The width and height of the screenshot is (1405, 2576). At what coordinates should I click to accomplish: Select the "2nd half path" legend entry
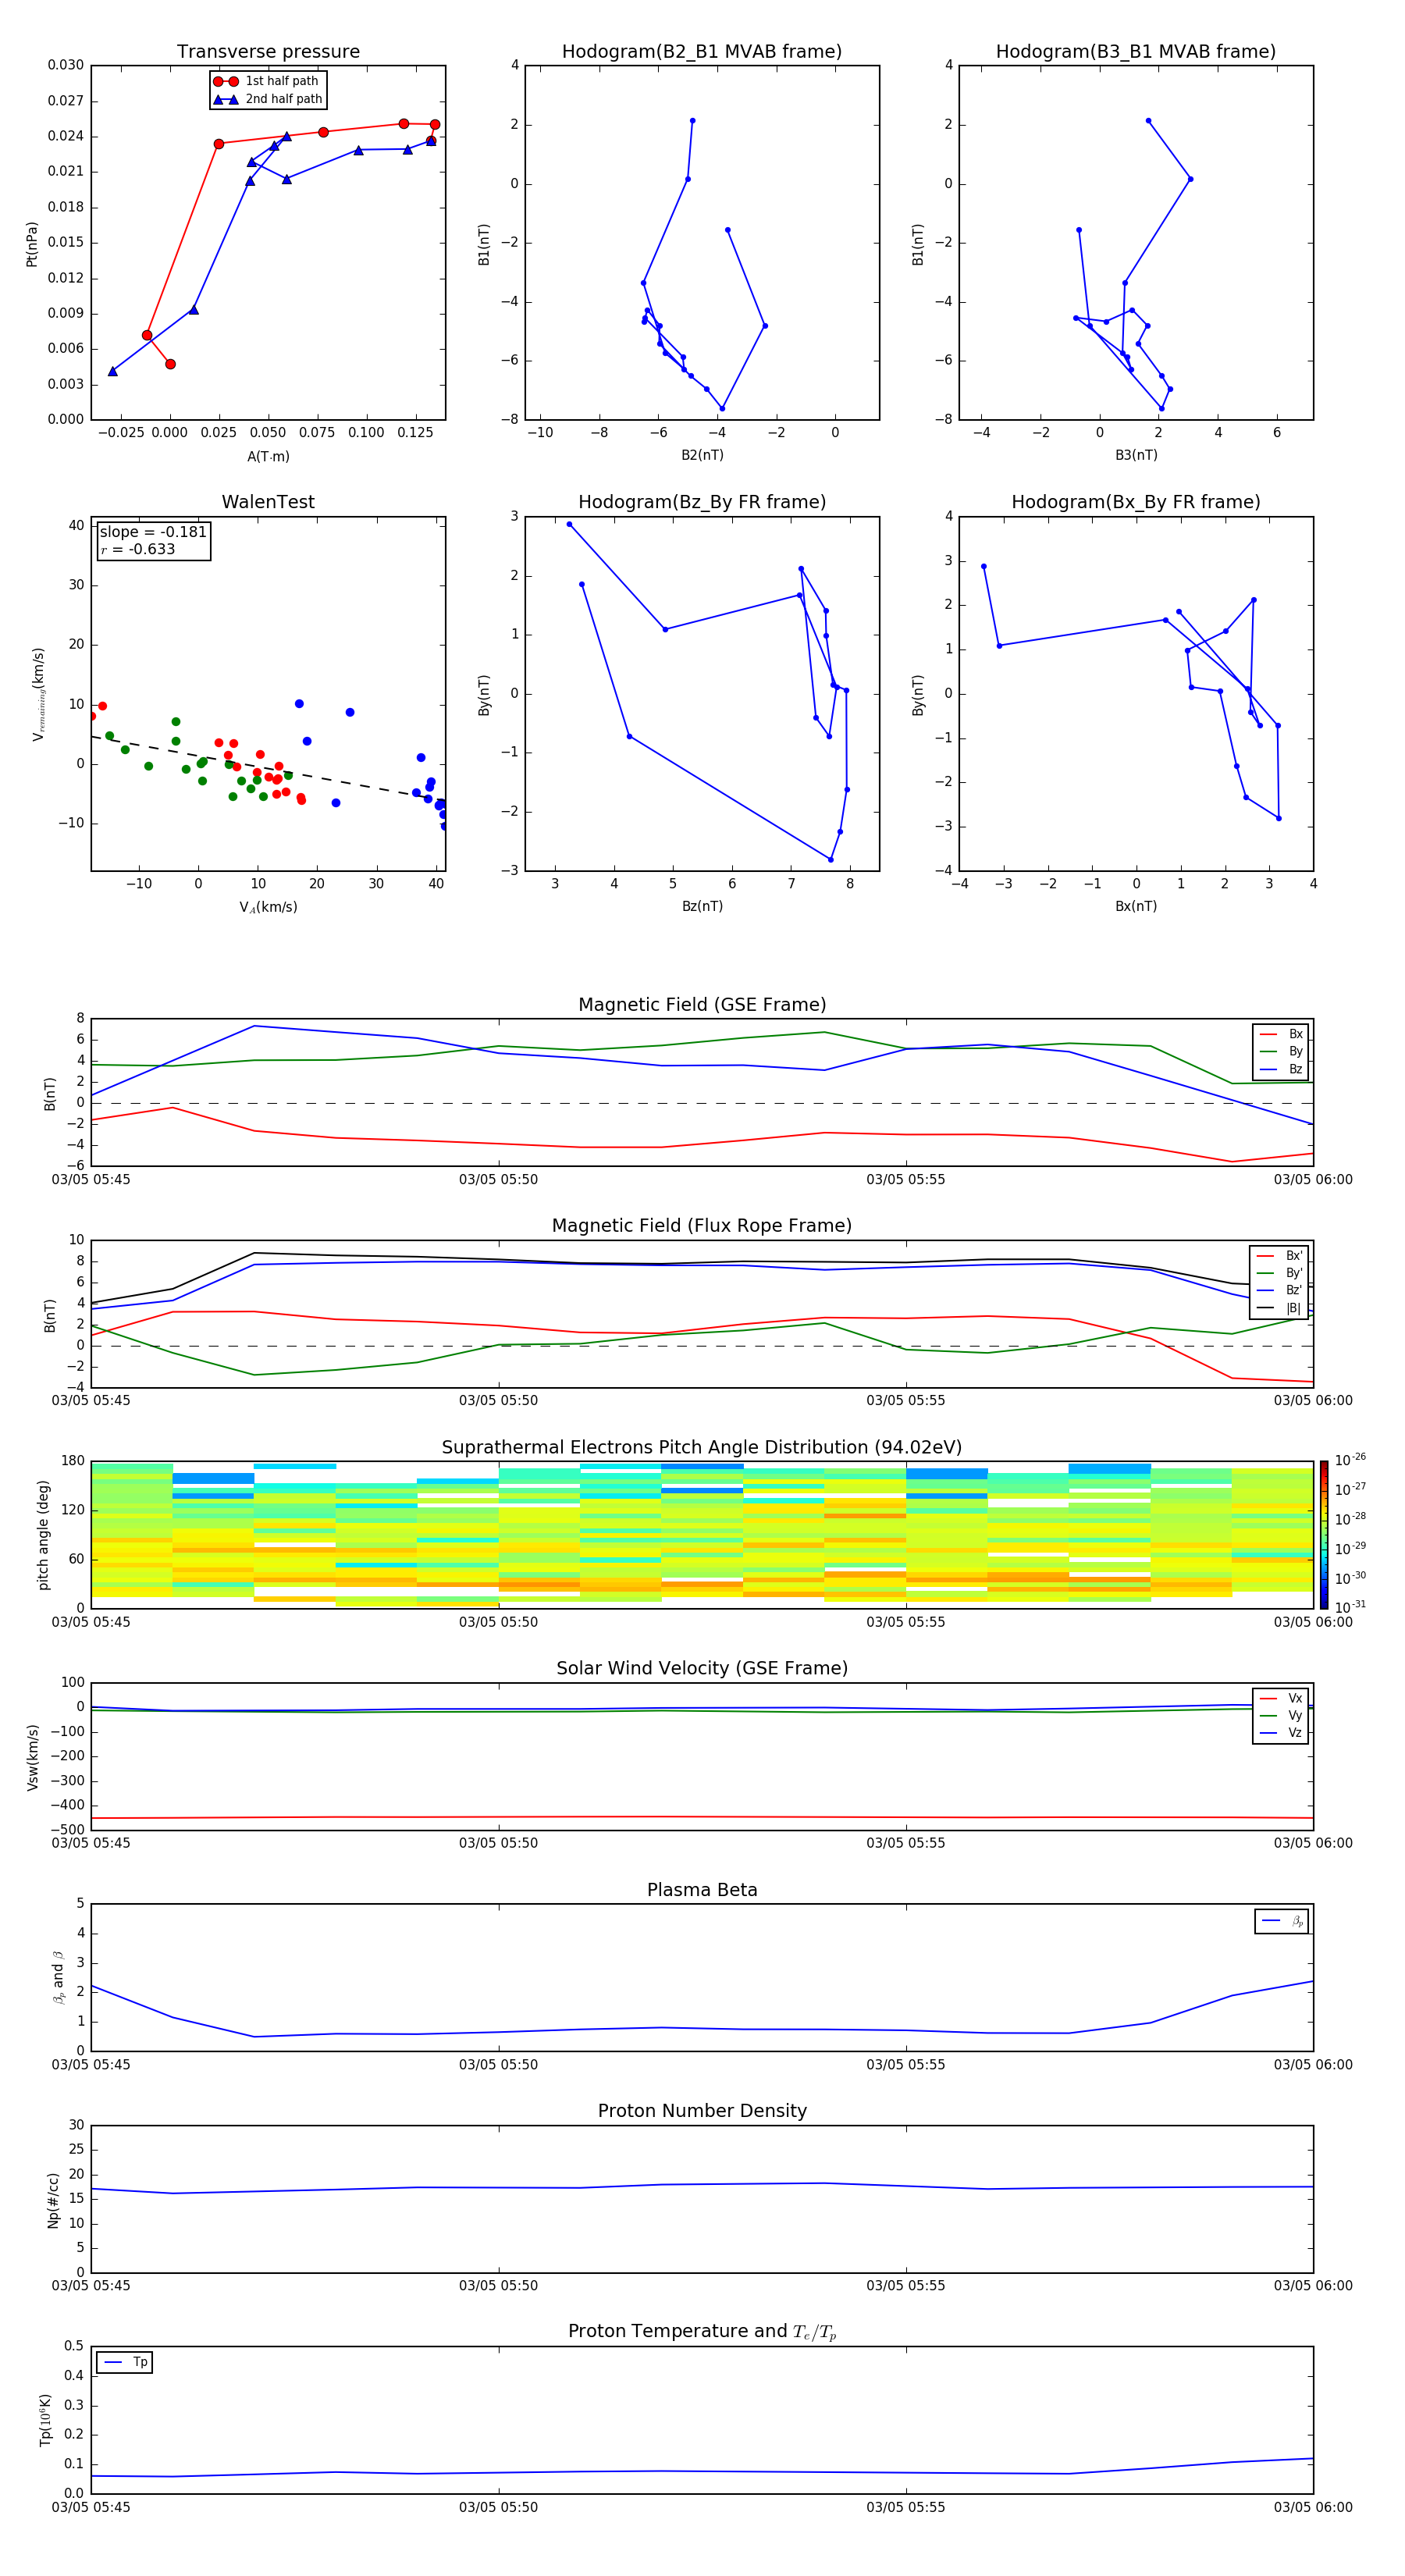pyautogui.click(x=268, y=99)
